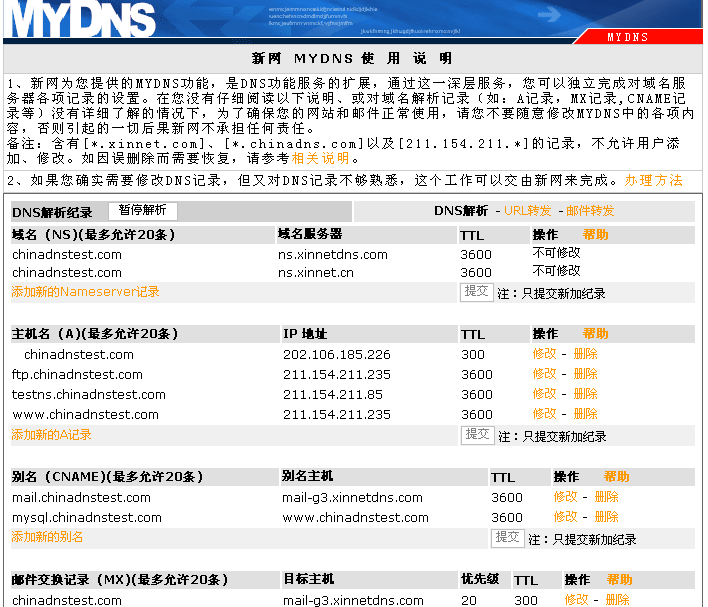Click 帮助 in the MX section header

click(619, 580)
